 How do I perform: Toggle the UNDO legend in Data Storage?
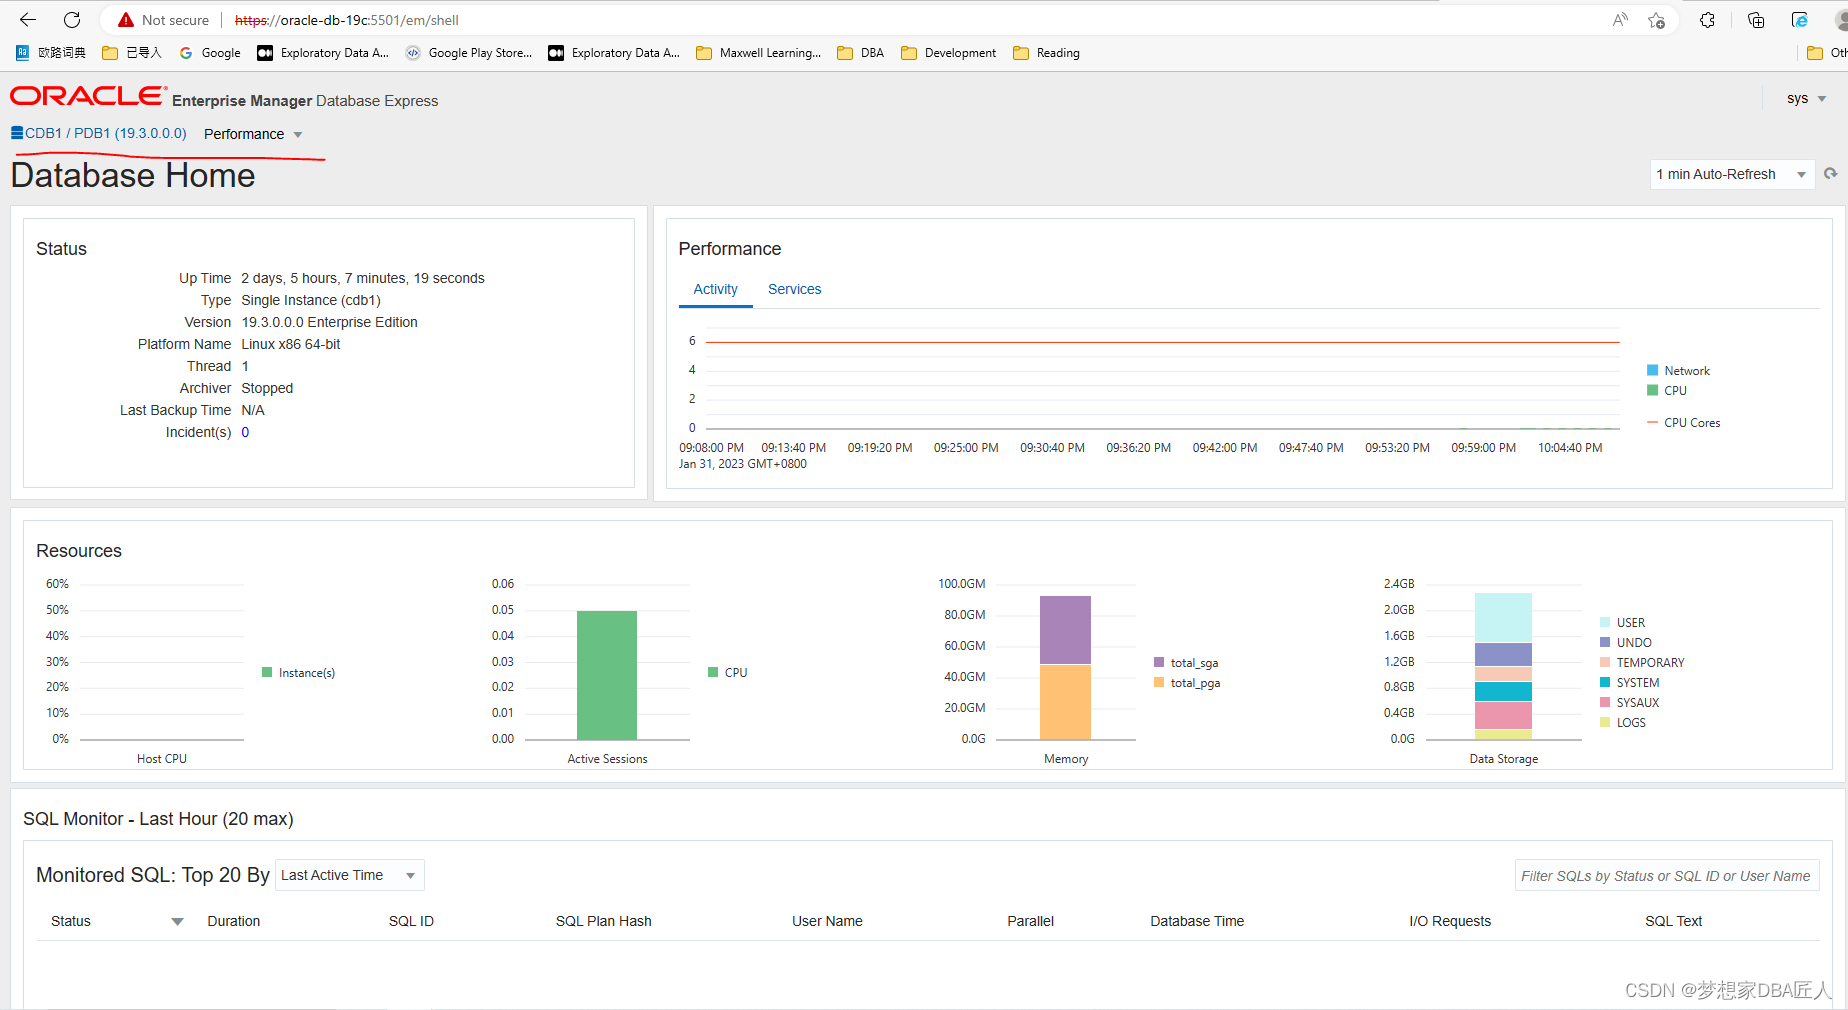point(1626,643)
